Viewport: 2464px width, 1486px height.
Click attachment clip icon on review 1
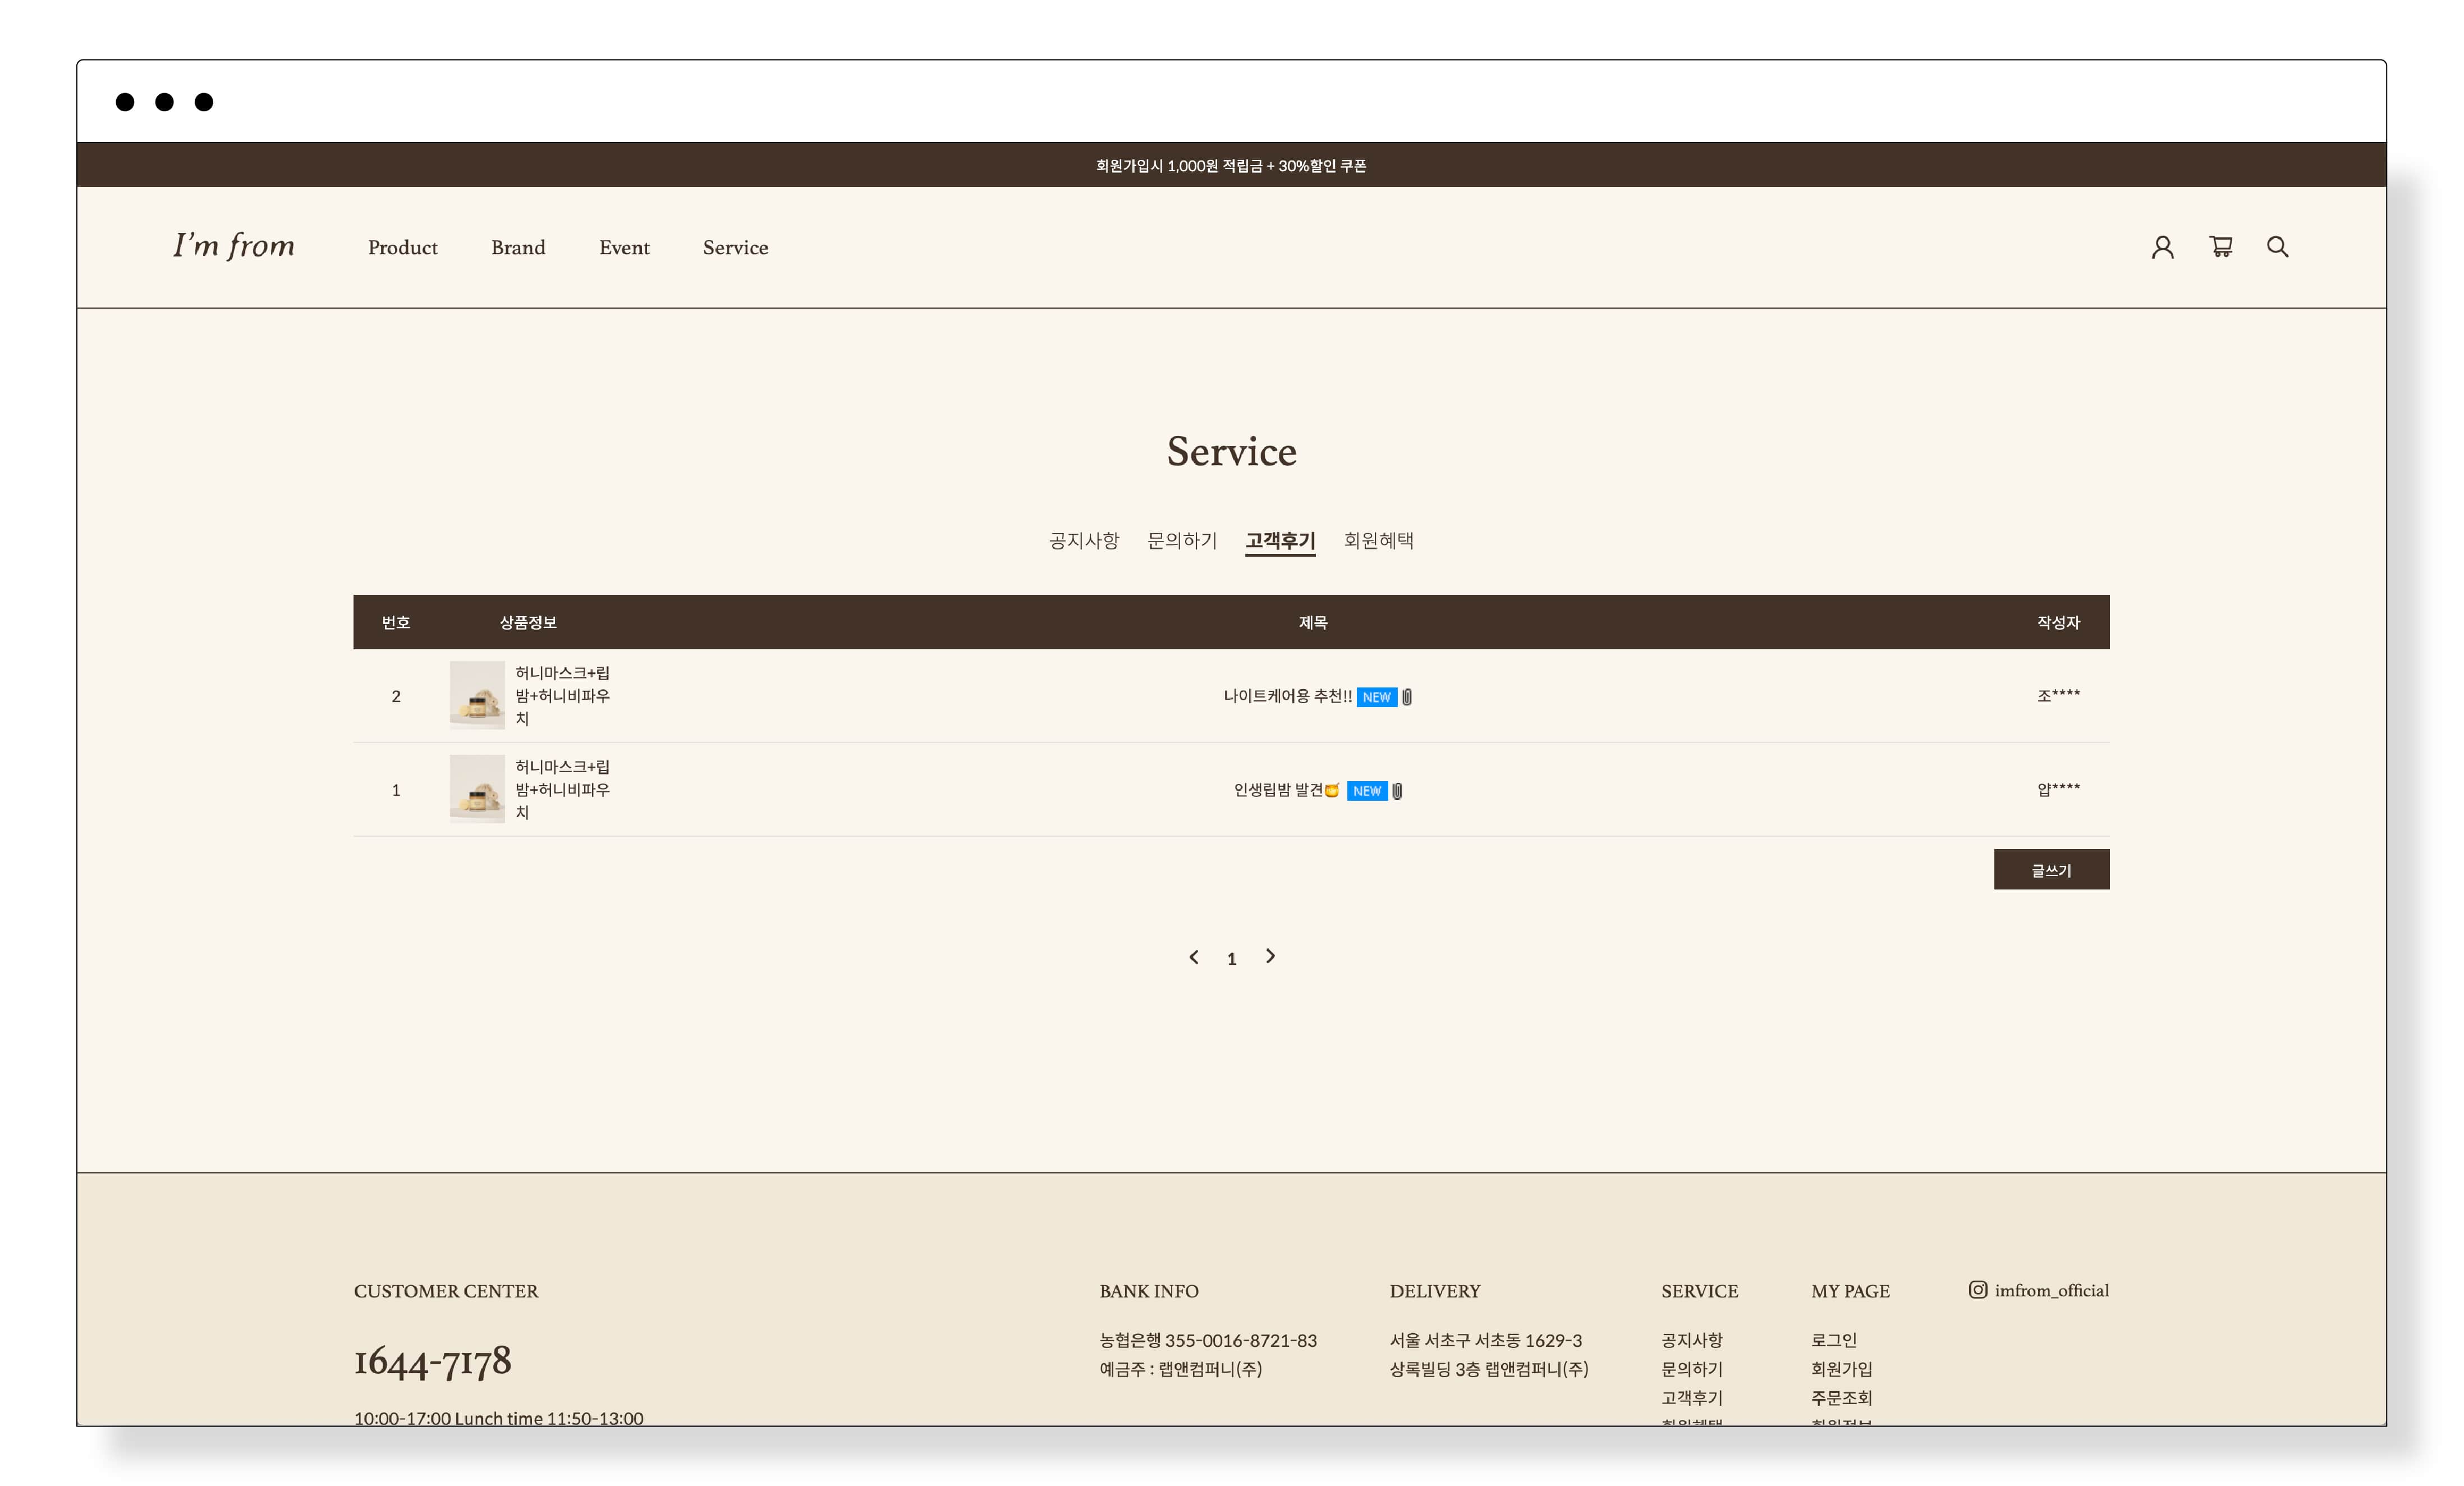pos(1397,791)
